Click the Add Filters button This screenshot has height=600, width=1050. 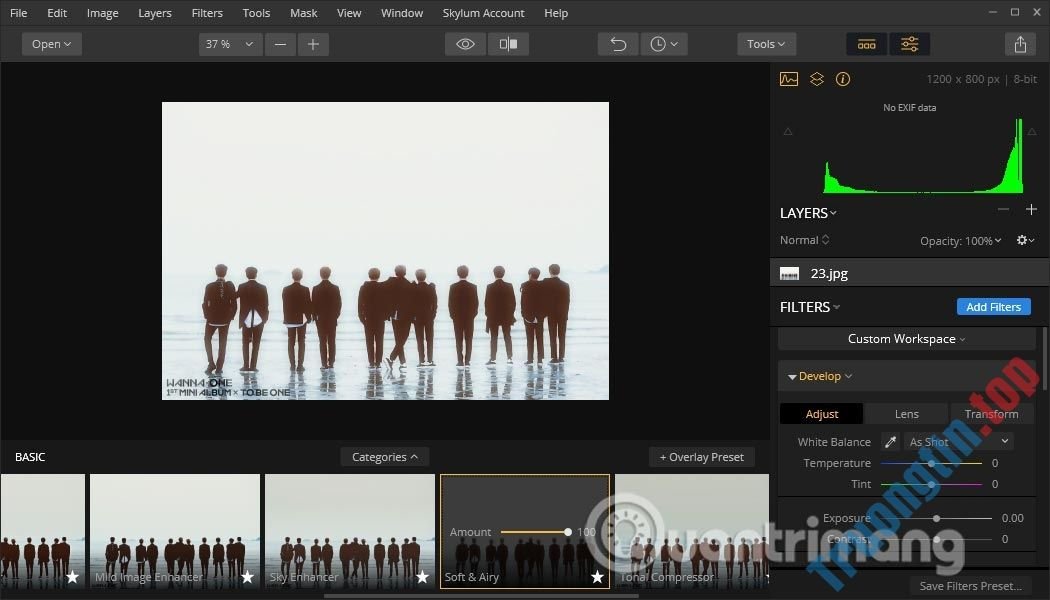click(993, 307)
